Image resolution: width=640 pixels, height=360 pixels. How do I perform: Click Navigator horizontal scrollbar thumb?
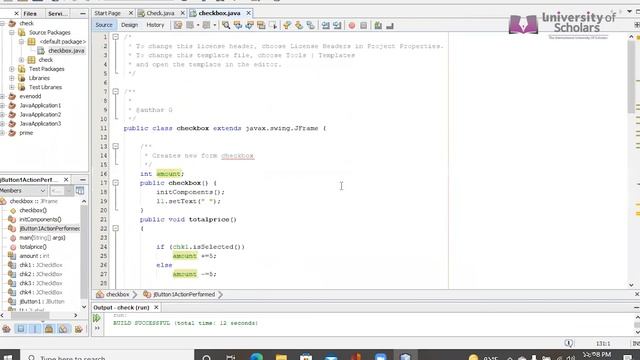(29, 315)
